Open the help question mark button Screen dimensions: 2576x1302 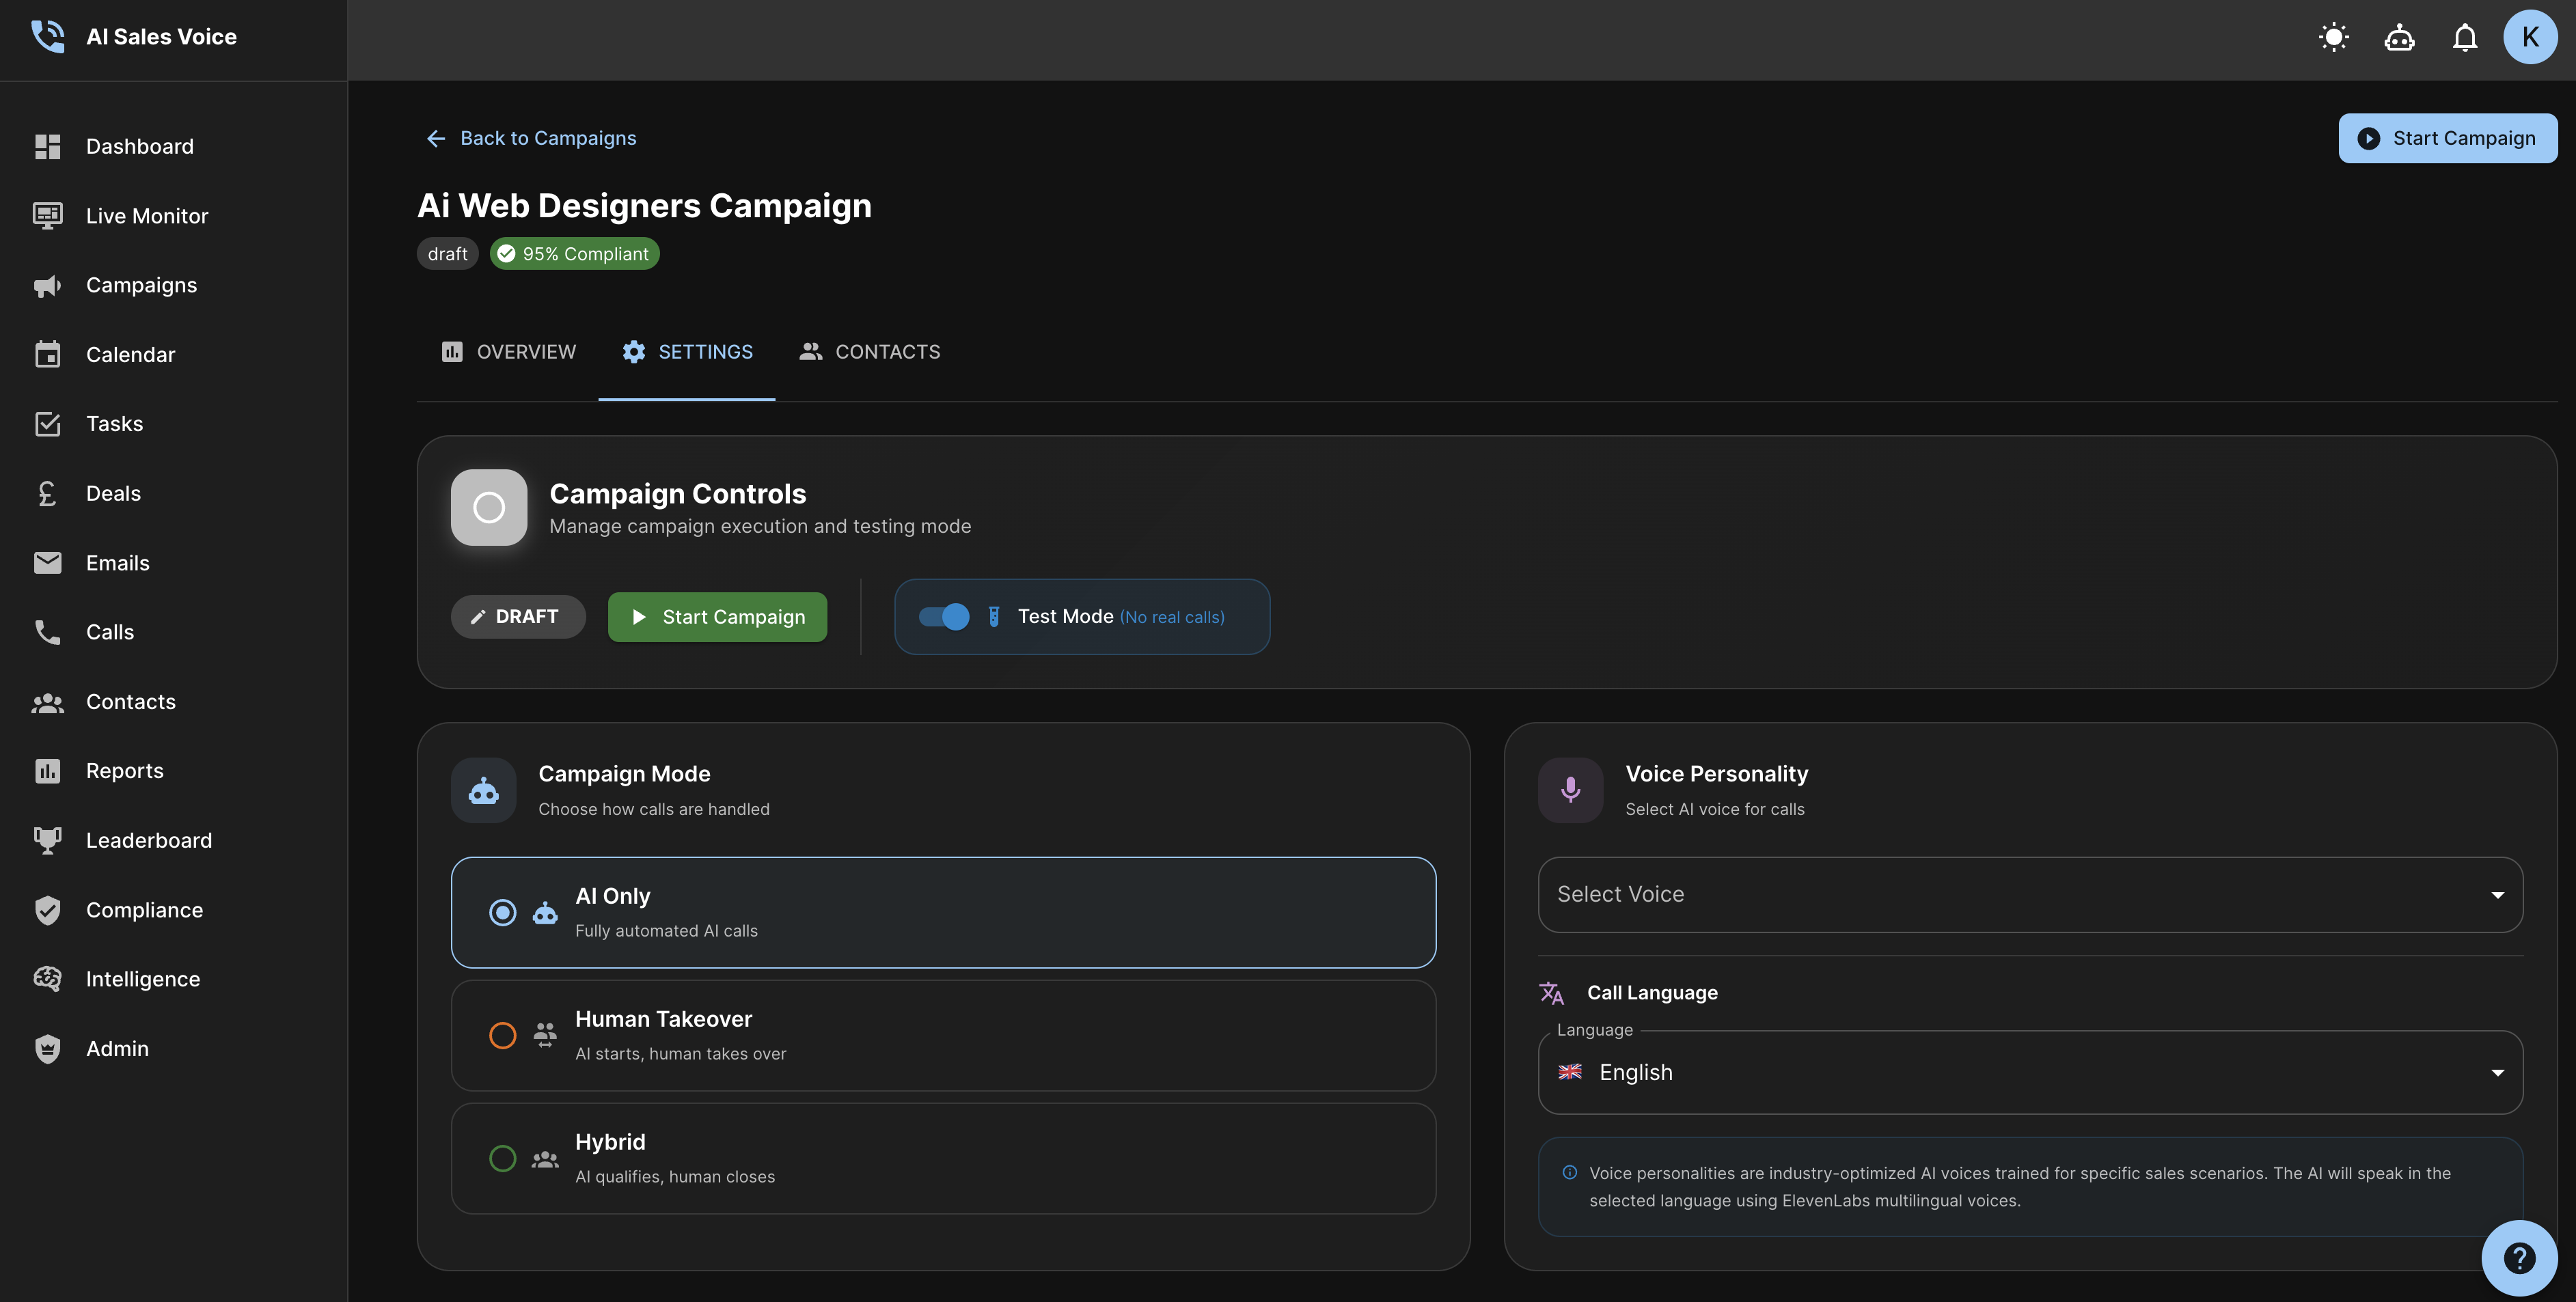tap(2519, 1257)
